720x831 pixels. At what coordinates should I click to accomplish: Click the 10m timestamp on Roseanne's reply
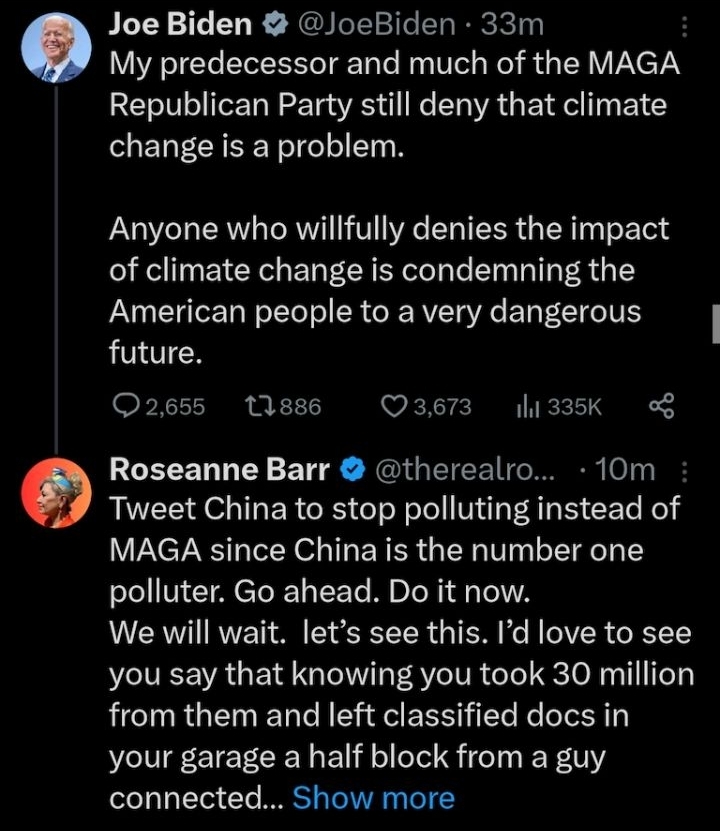click(626, 468)
